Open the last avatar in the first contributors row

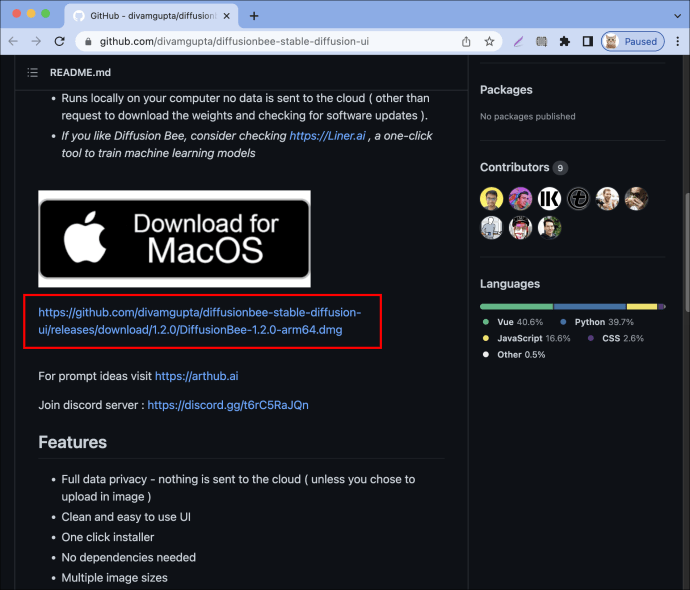pos(636,198)
